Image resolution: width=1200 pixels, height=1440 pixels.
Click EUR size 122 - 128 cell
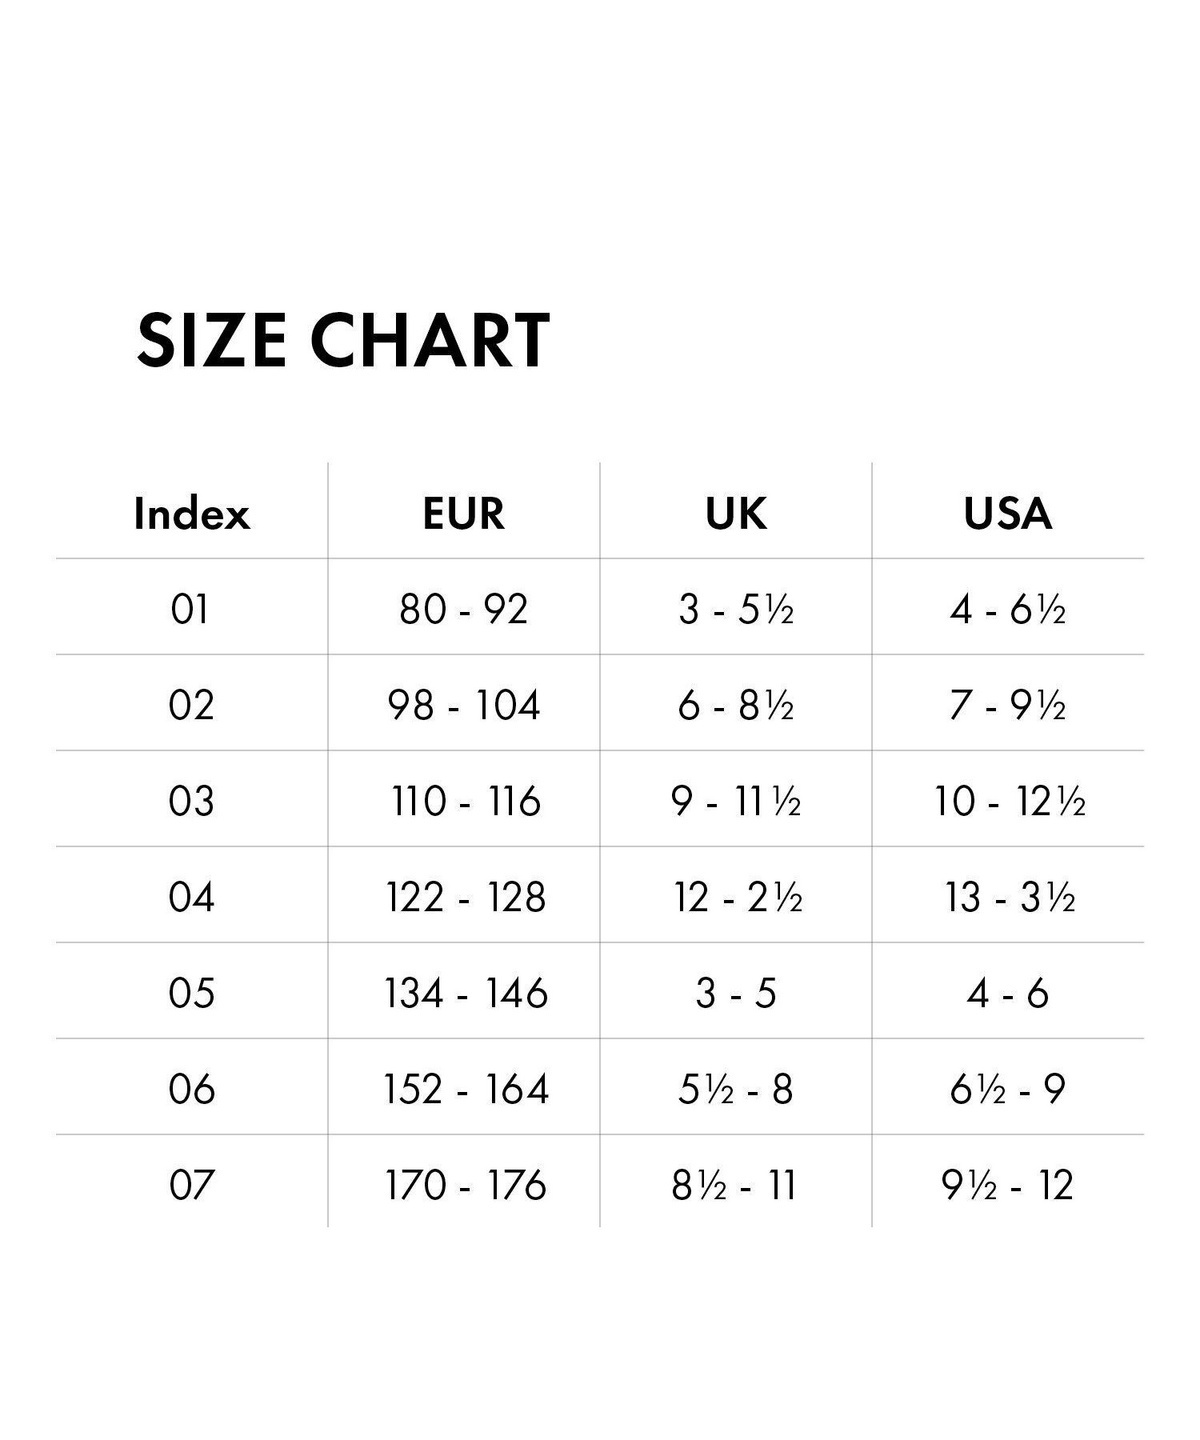click(464, 897)
